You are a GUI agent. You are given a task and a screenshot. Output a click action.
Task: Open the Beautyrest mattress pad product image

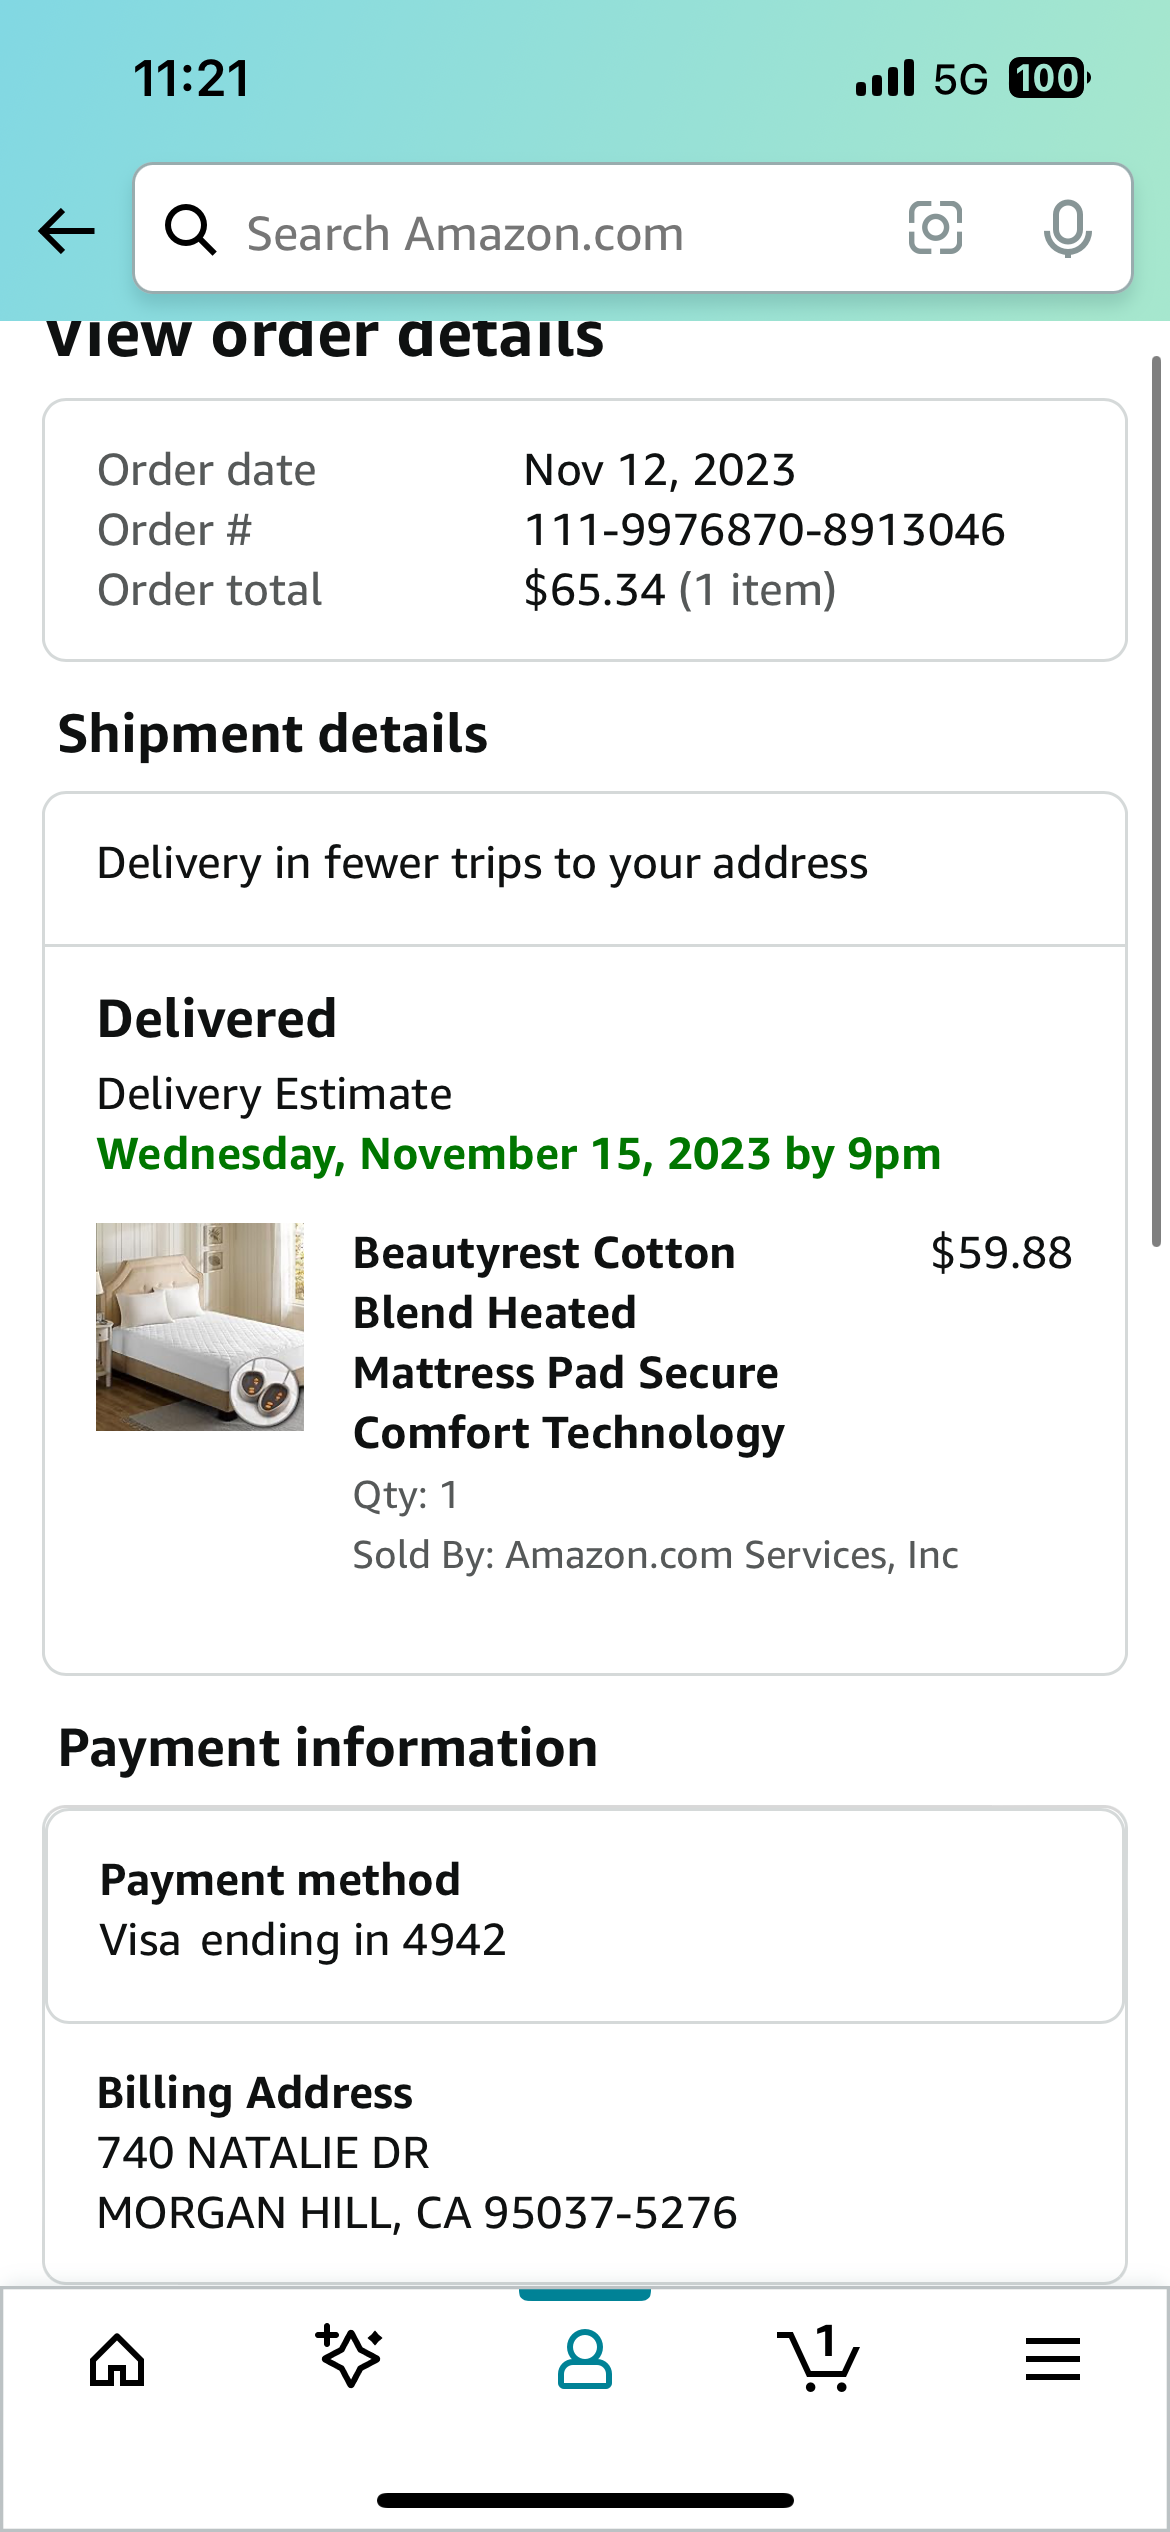[200, 1327]
